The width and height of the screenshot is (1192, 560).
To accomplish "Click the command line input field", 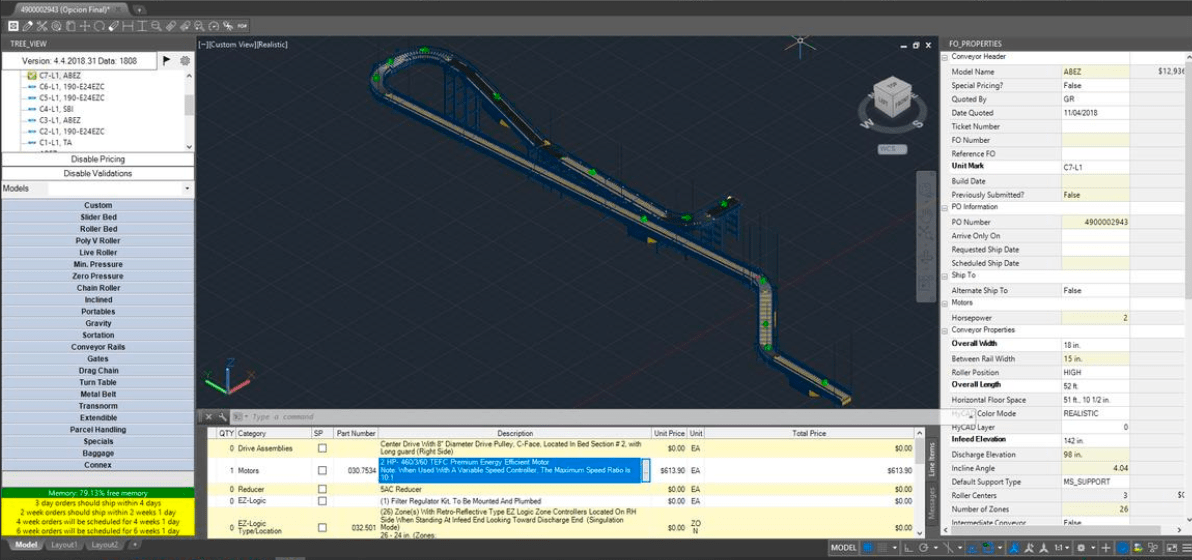I will (400, 416).
